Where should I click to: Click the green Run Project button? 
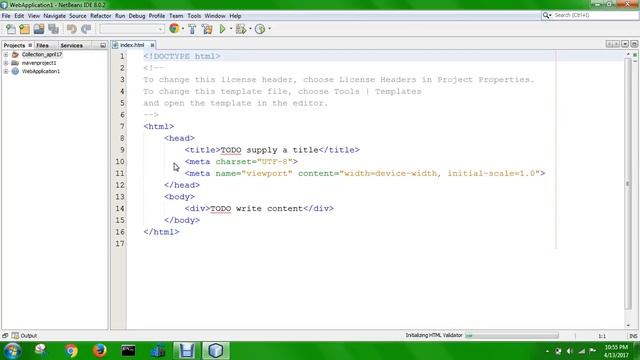coord(222,29)
